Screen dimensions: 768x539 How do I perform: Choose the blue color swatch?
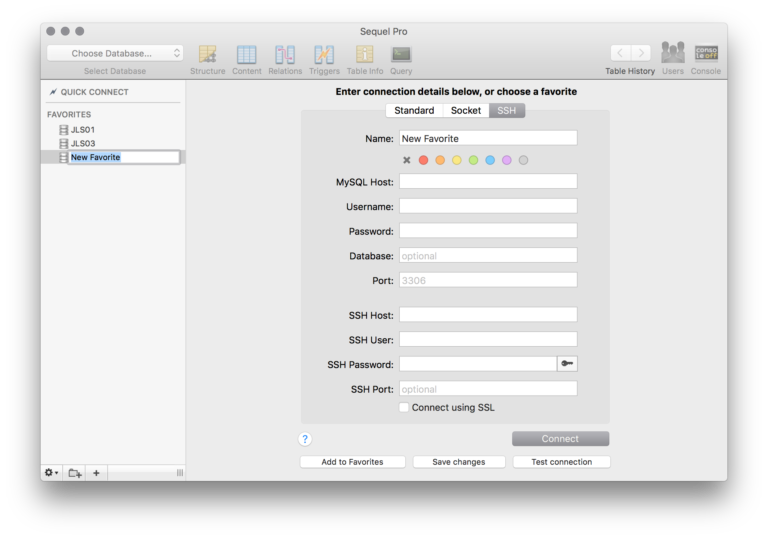[490, 160]
